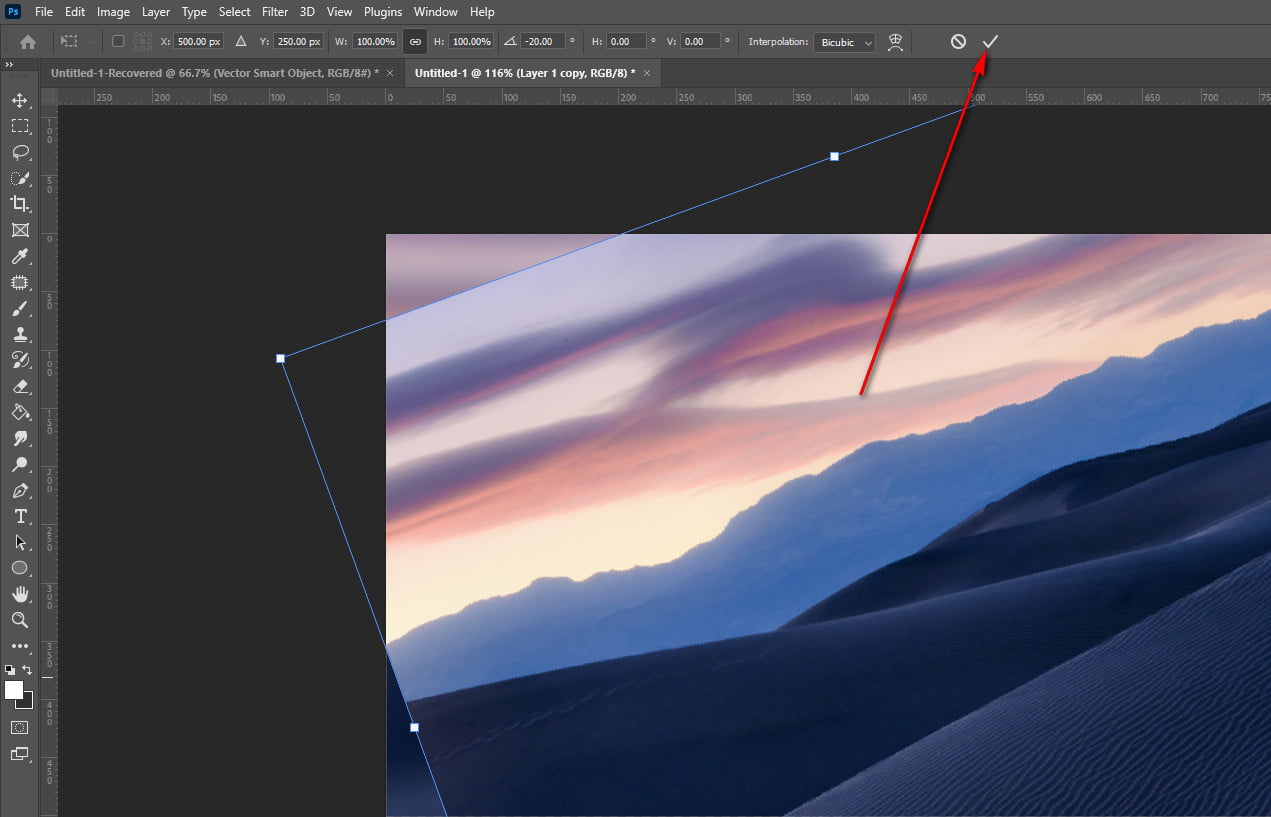Cancel the transform with the slash icon
Screen dimensions: 1271x817
tap(958, 41)
